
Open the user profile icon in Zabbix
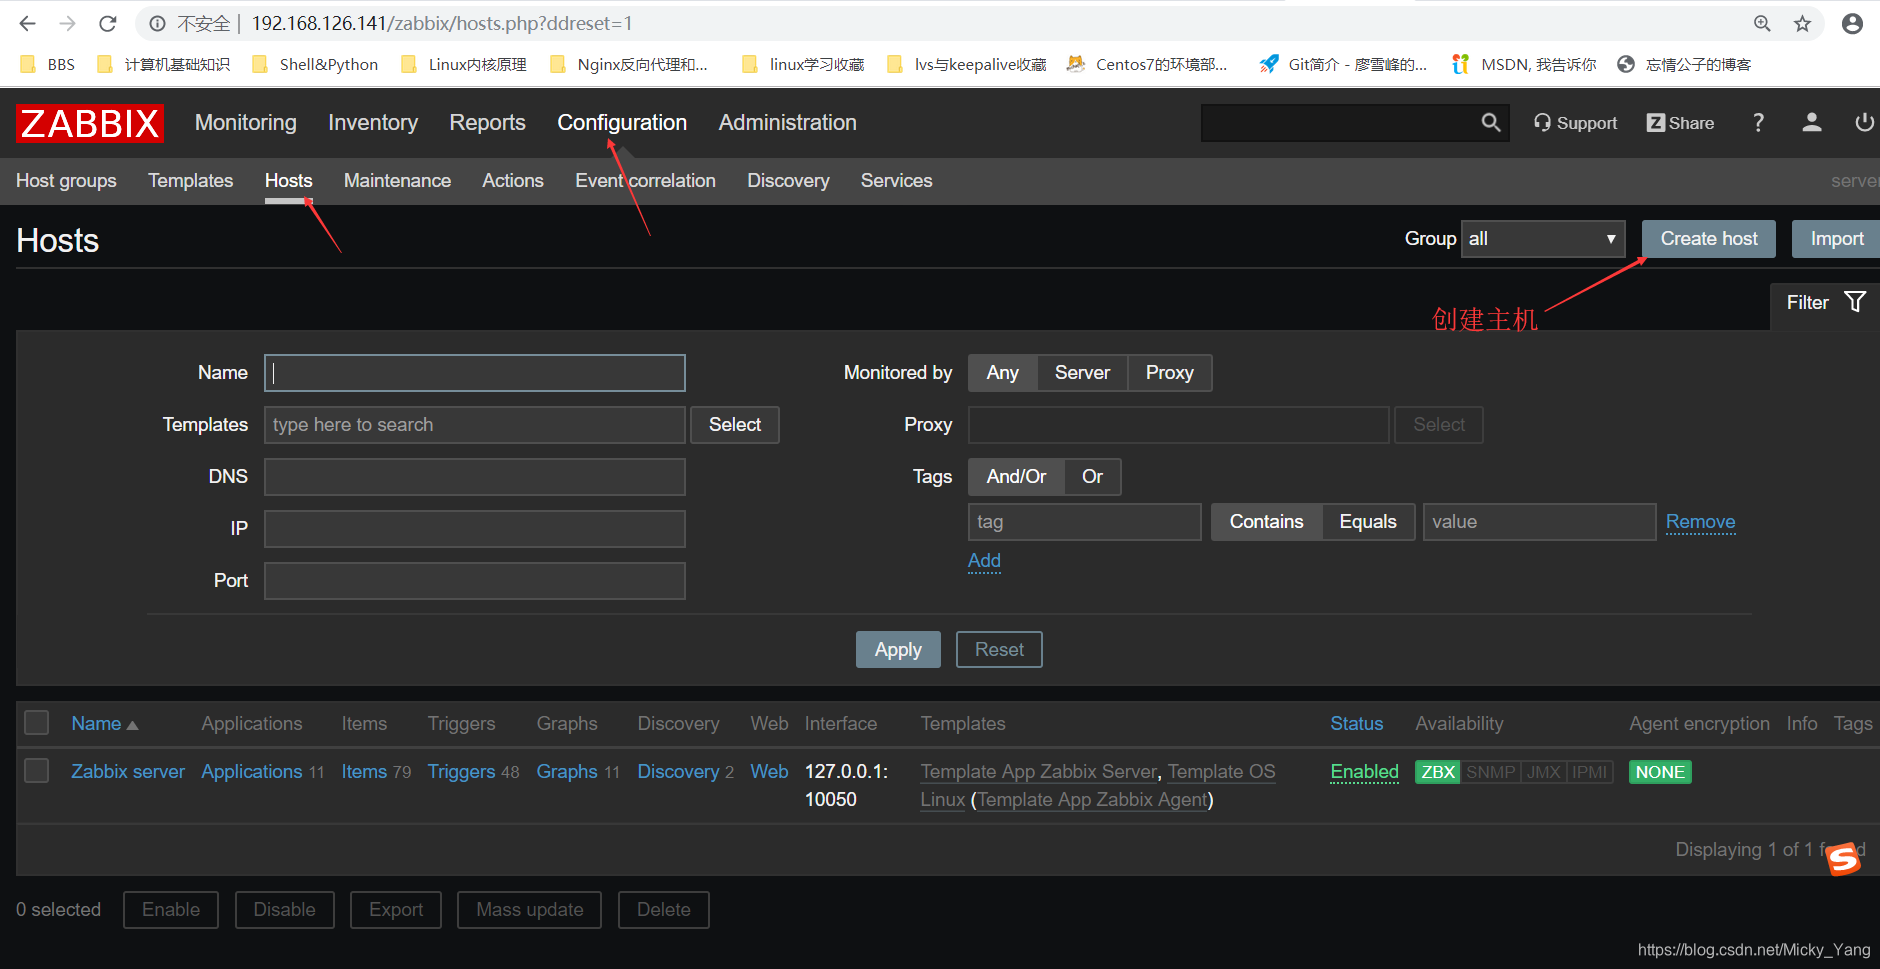pyautogui.click(x=1811, y=123)
